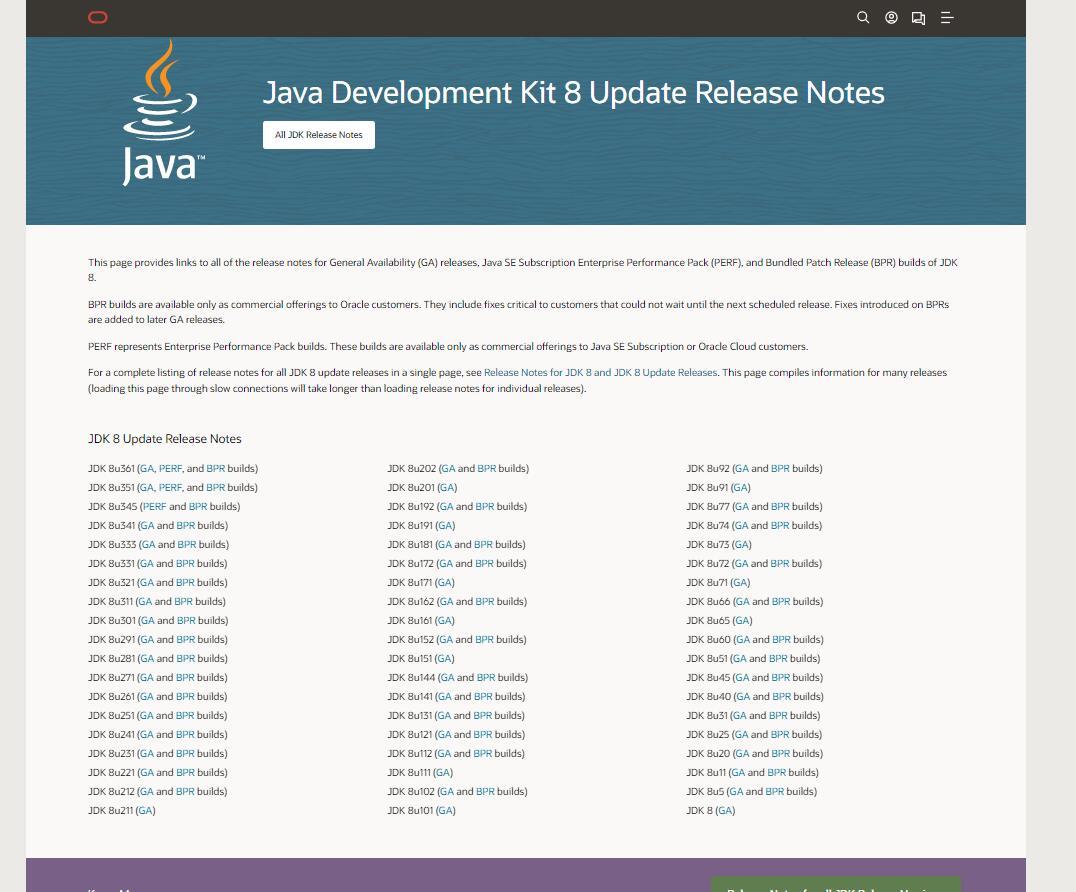Open BPR link for JDK 8u345
1076x892 pixels.
pyautogui.click(x=198, y=507)
